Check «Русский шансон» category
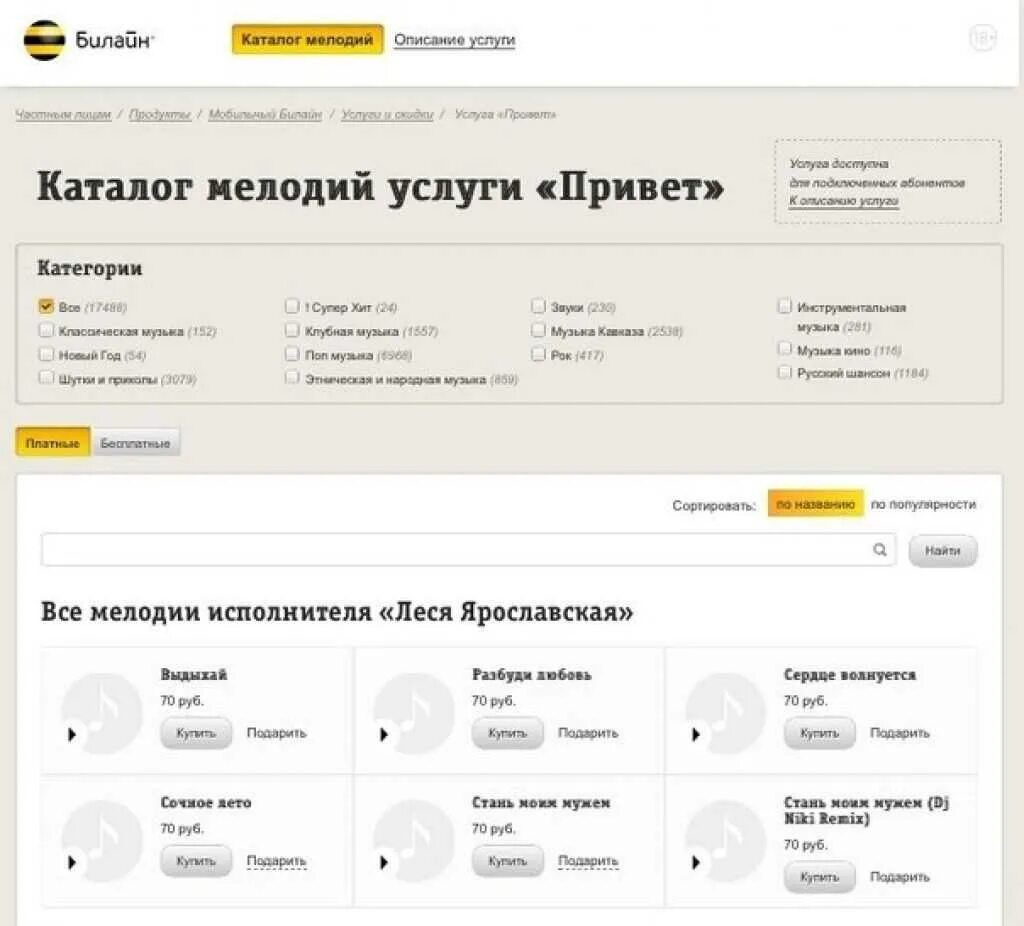 click(x=784, y=372)
